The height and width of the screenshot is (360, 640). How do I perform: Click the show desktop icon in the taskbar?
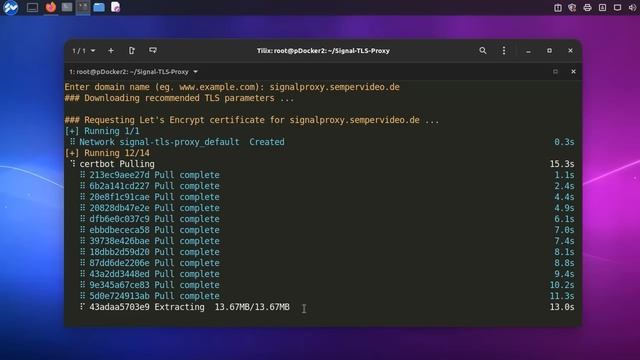point(32,7)
